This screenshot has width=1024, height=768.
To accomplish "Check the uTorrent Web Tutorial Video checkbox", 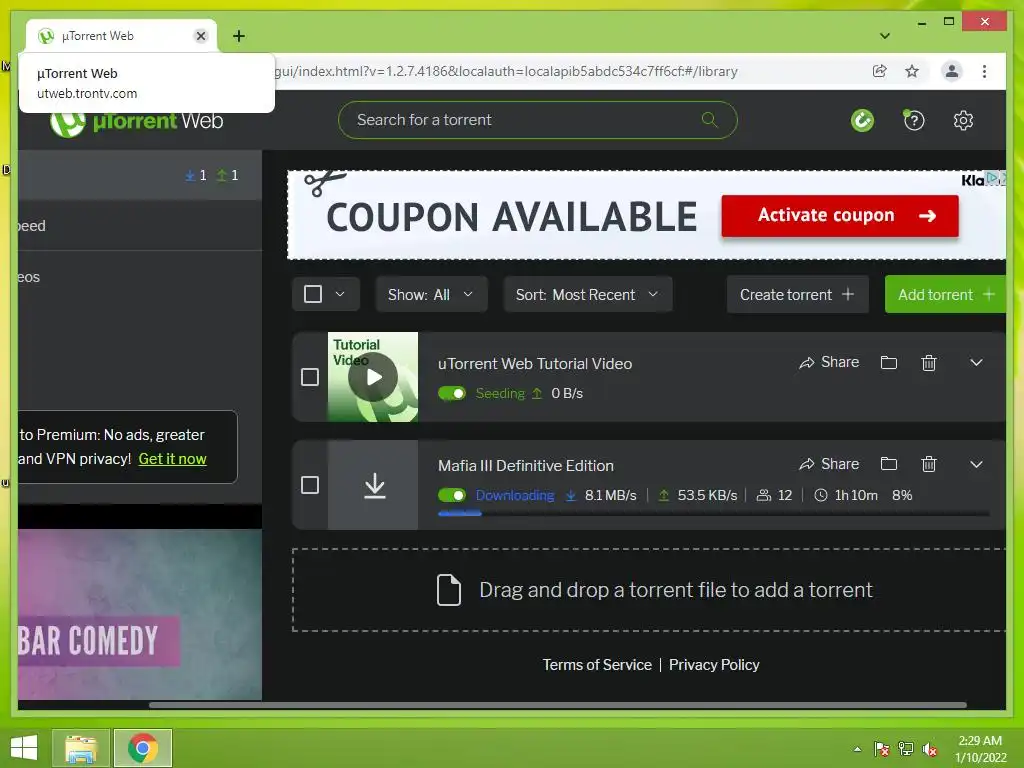I will pos(310,377).
